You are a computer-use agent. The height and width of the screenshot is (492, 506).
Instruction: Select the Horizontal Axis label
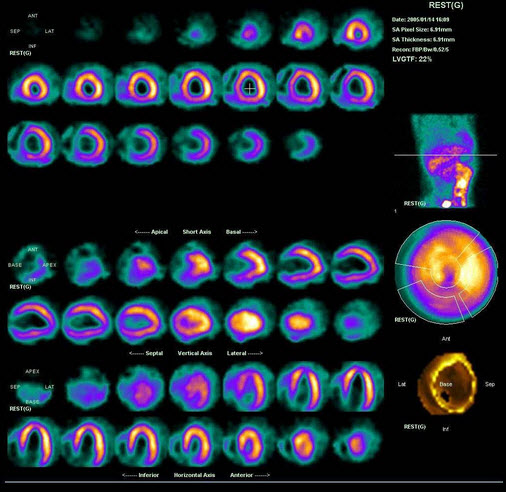click(194, 475)
